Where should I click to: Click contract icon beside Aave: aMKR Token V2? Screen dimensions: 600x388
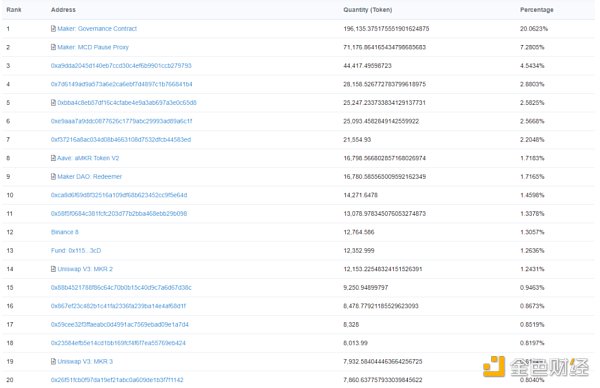[53, 158]
